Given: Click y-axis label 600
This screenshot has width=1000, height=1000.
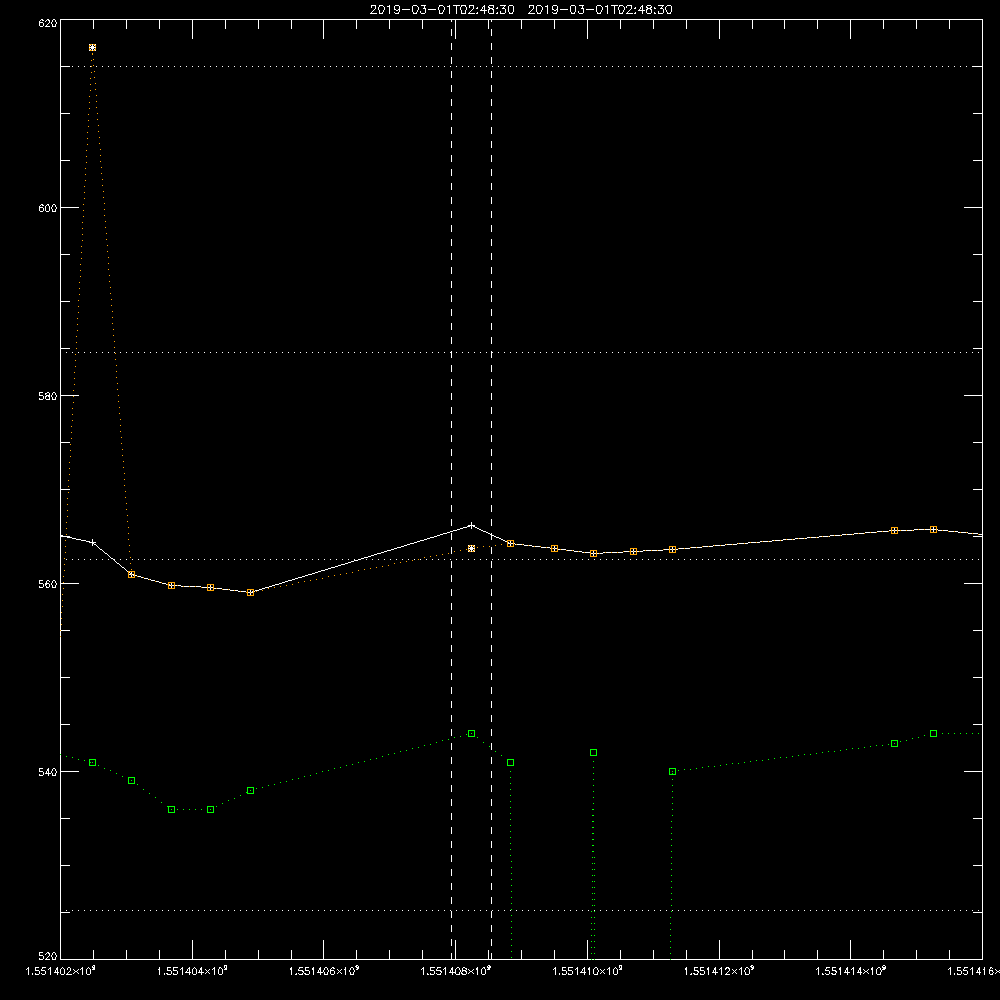Looking at the screenshot, I should [x=48, y=208].
